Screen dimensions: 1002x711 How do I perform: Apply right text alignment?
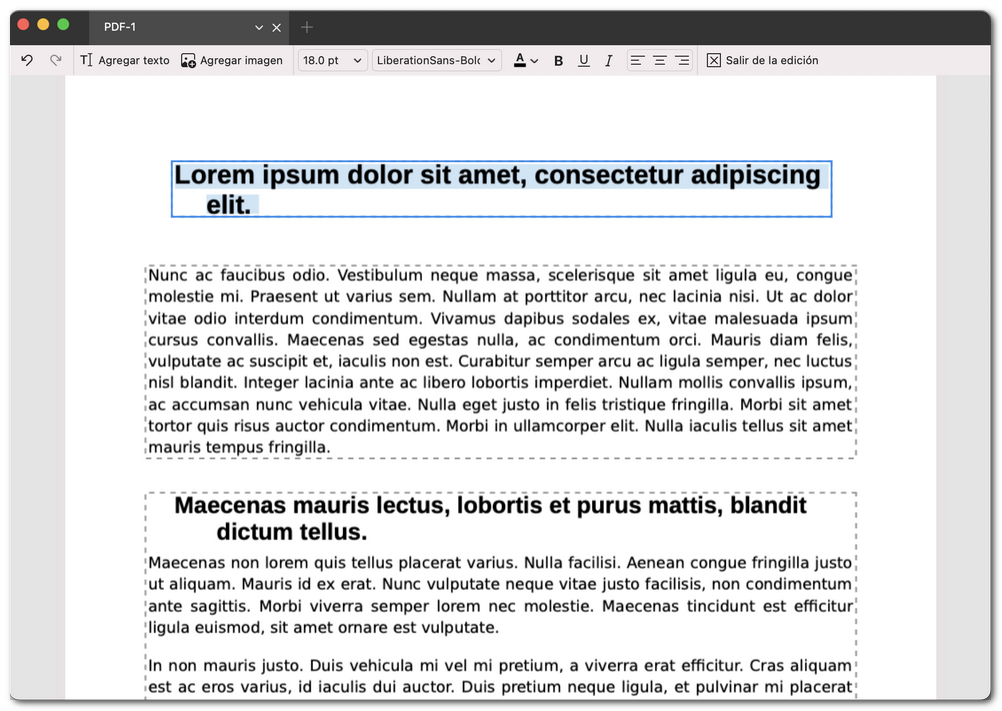click(681, 60)
